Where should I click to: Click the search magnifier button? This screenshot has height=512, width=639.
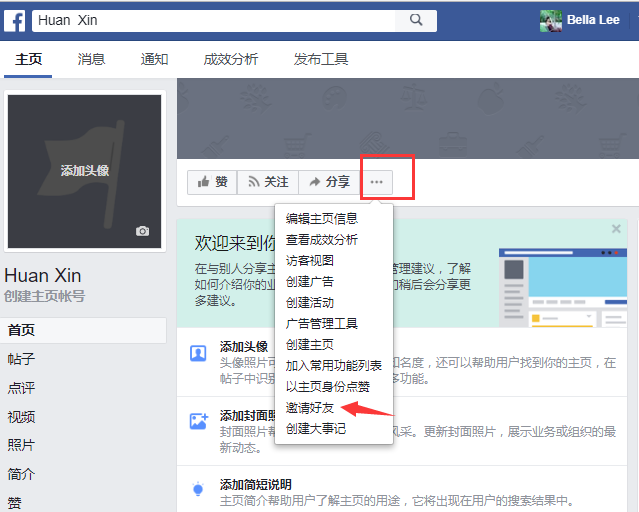[416, 20]
